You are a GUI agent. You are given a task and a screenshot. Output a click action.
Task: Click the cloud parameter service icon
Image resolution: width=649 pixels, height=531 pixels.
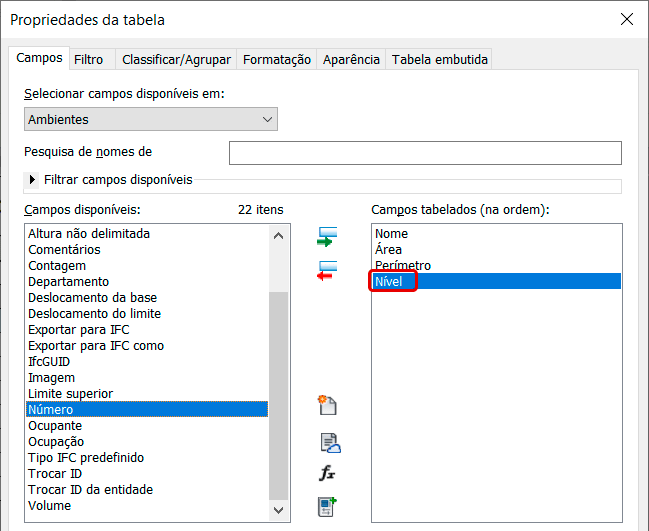(329, 442)
